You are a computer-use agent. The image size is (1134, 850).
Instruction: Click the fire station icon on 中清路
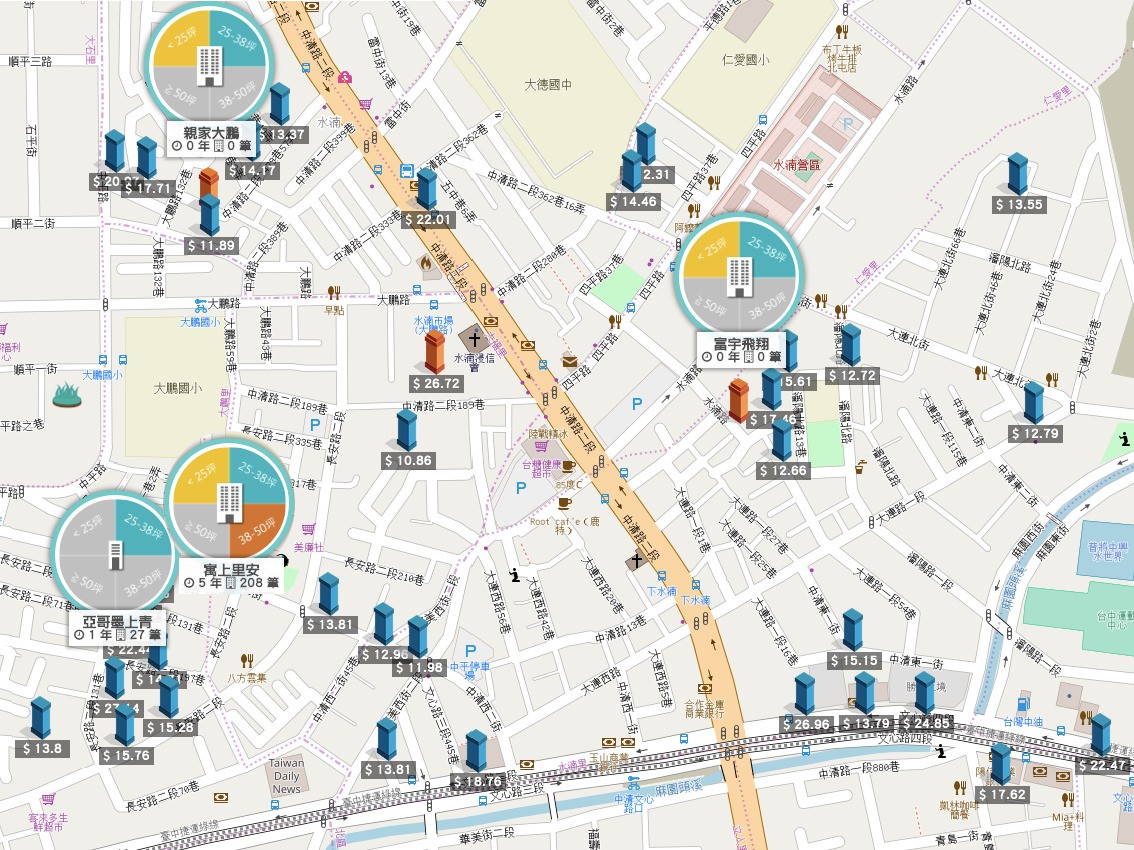coord(426,264)
